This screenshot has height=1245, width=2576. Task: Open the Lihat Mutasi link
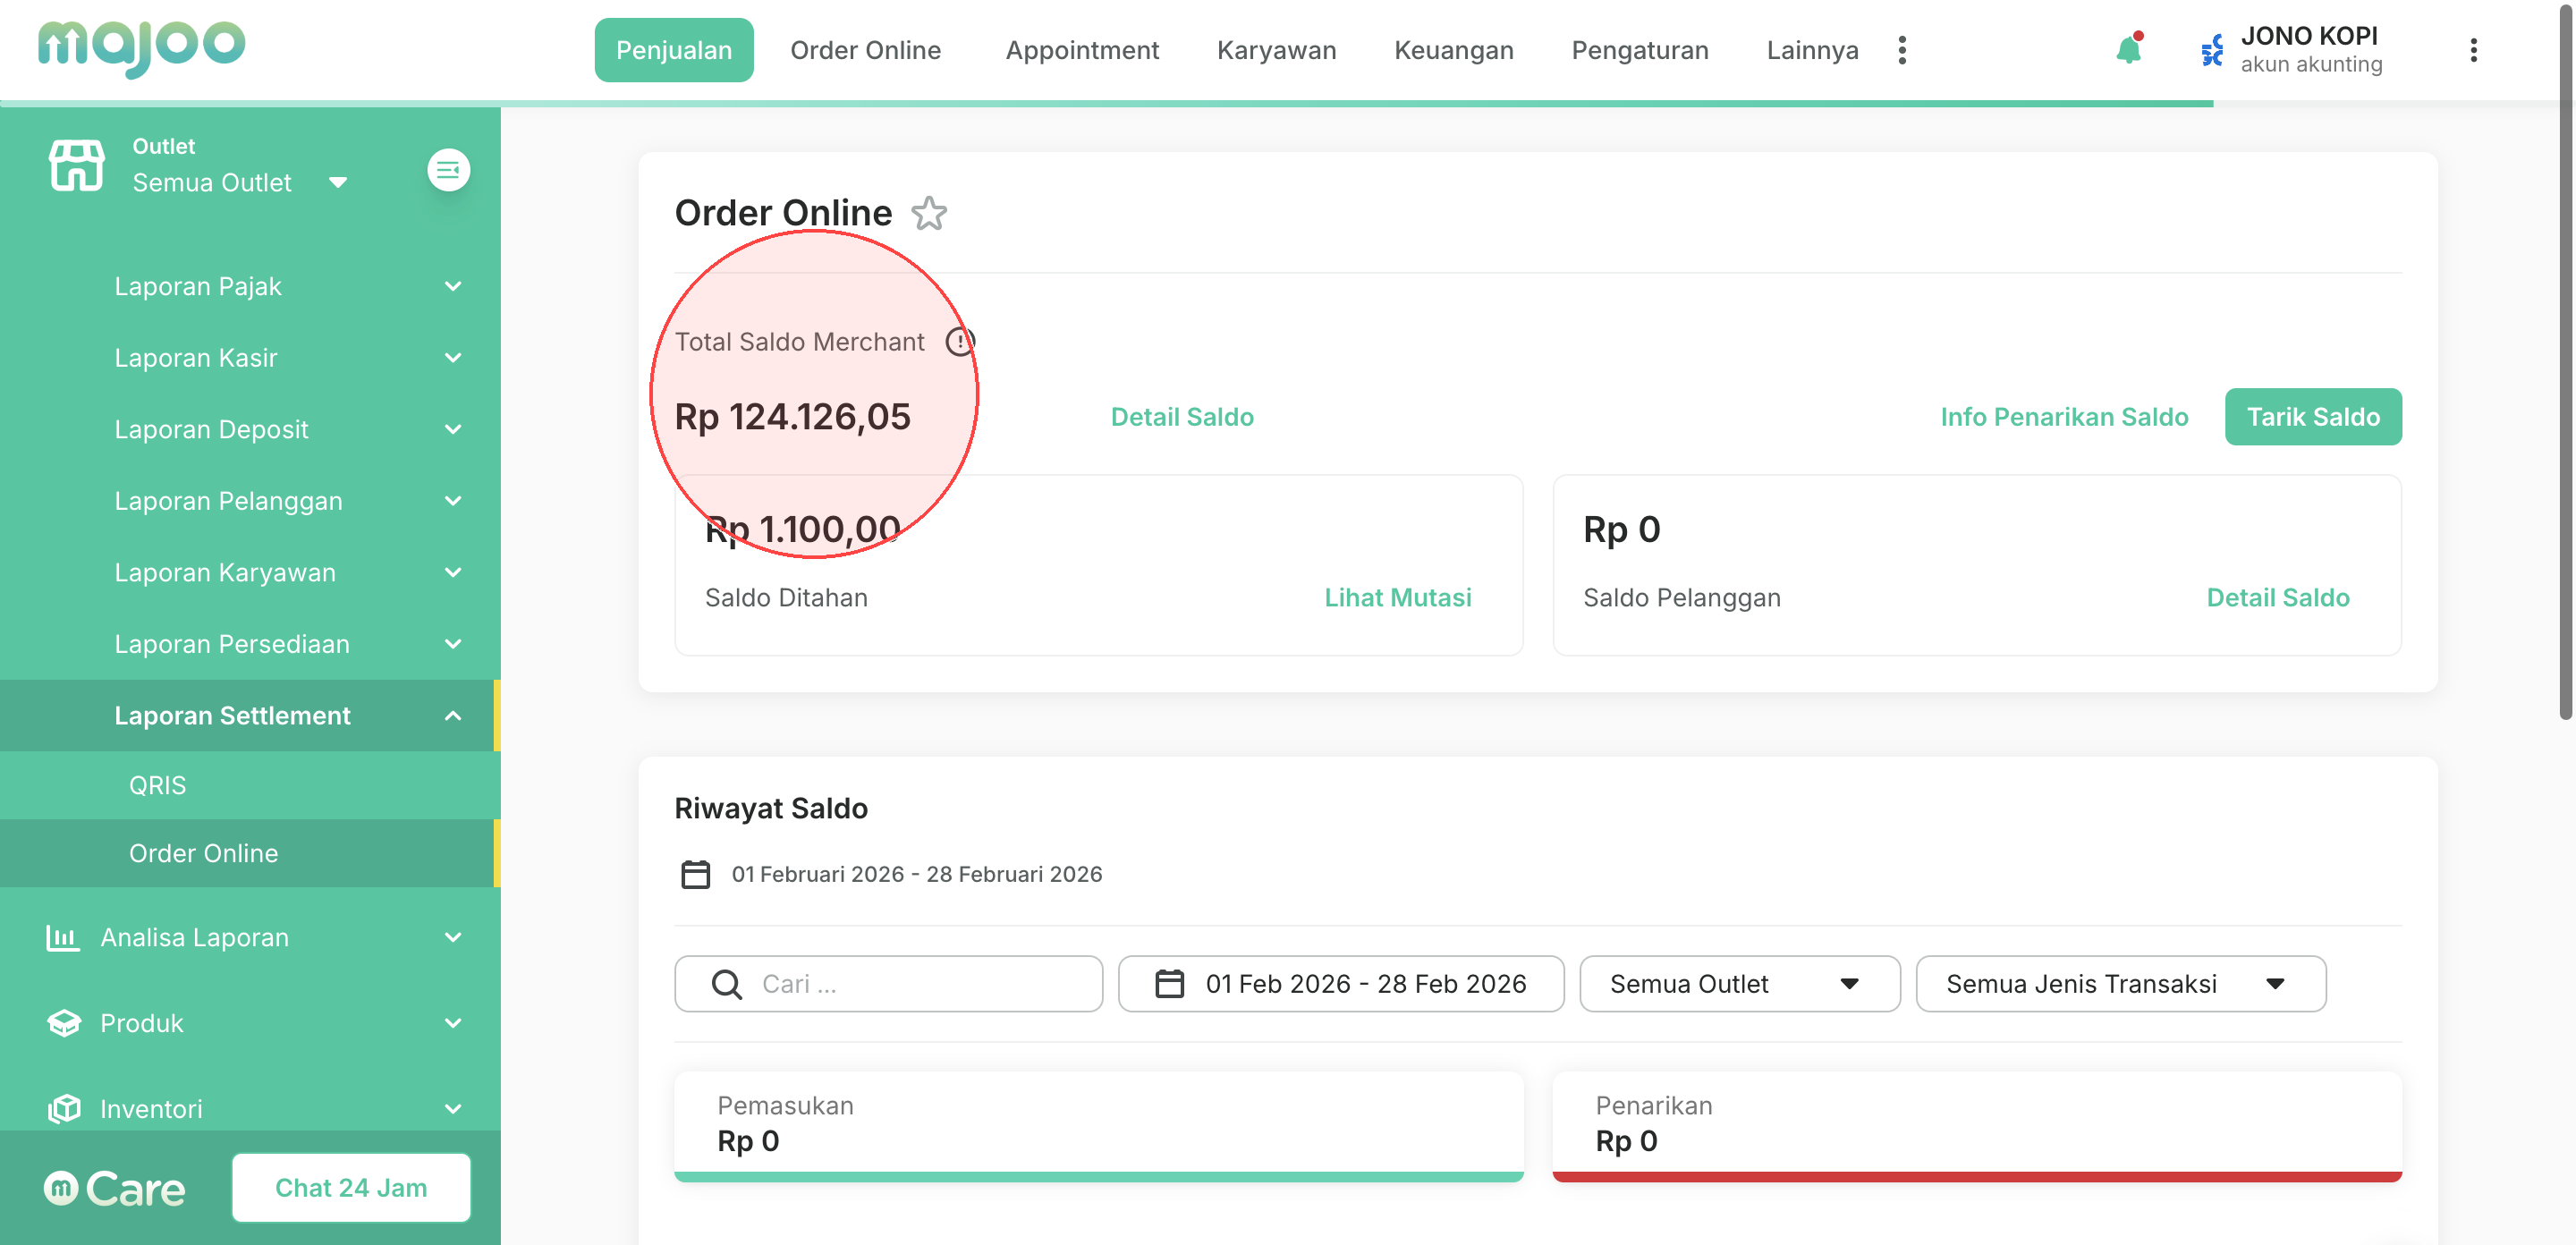[1397, 598]
